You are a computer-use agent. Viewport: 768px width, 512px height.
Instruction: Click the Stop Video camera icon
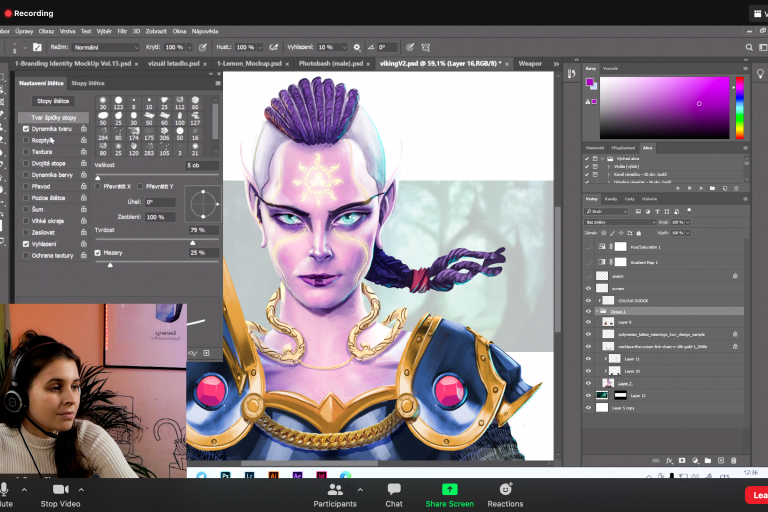tap(60, 489)
